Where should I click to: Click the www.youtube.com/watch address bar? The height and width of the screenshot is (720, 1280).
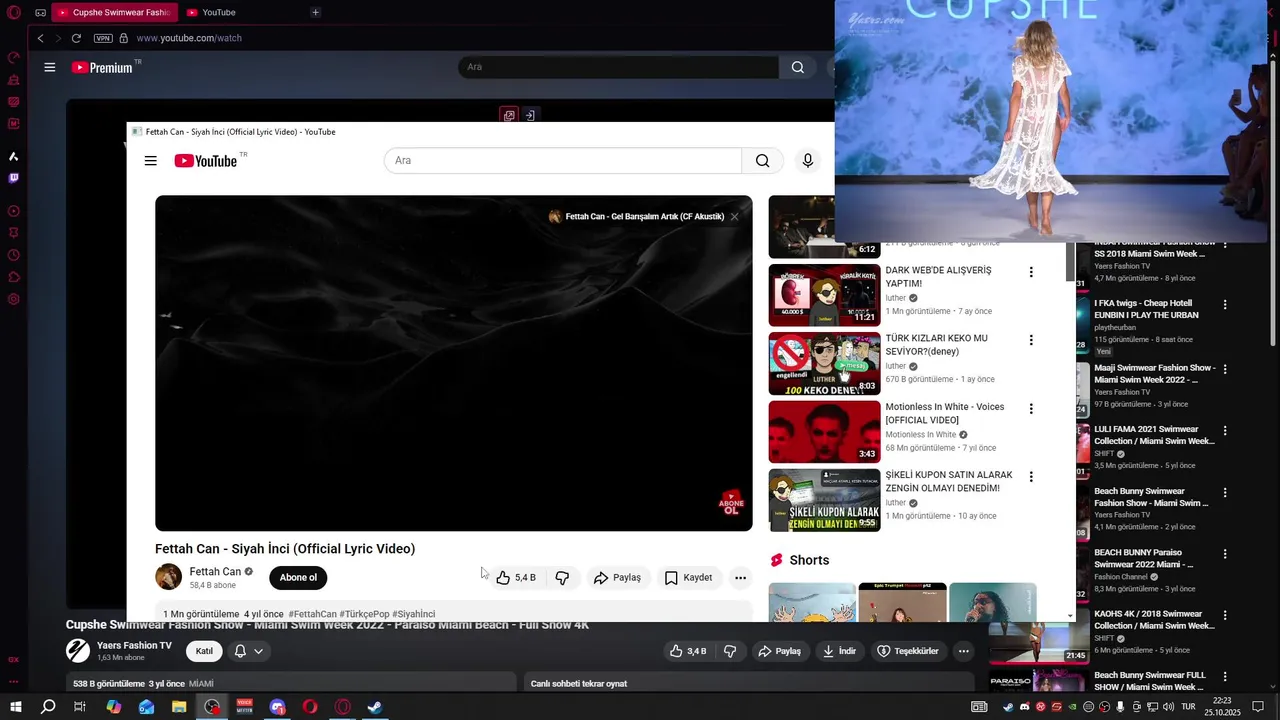click(x=189, y=38)
